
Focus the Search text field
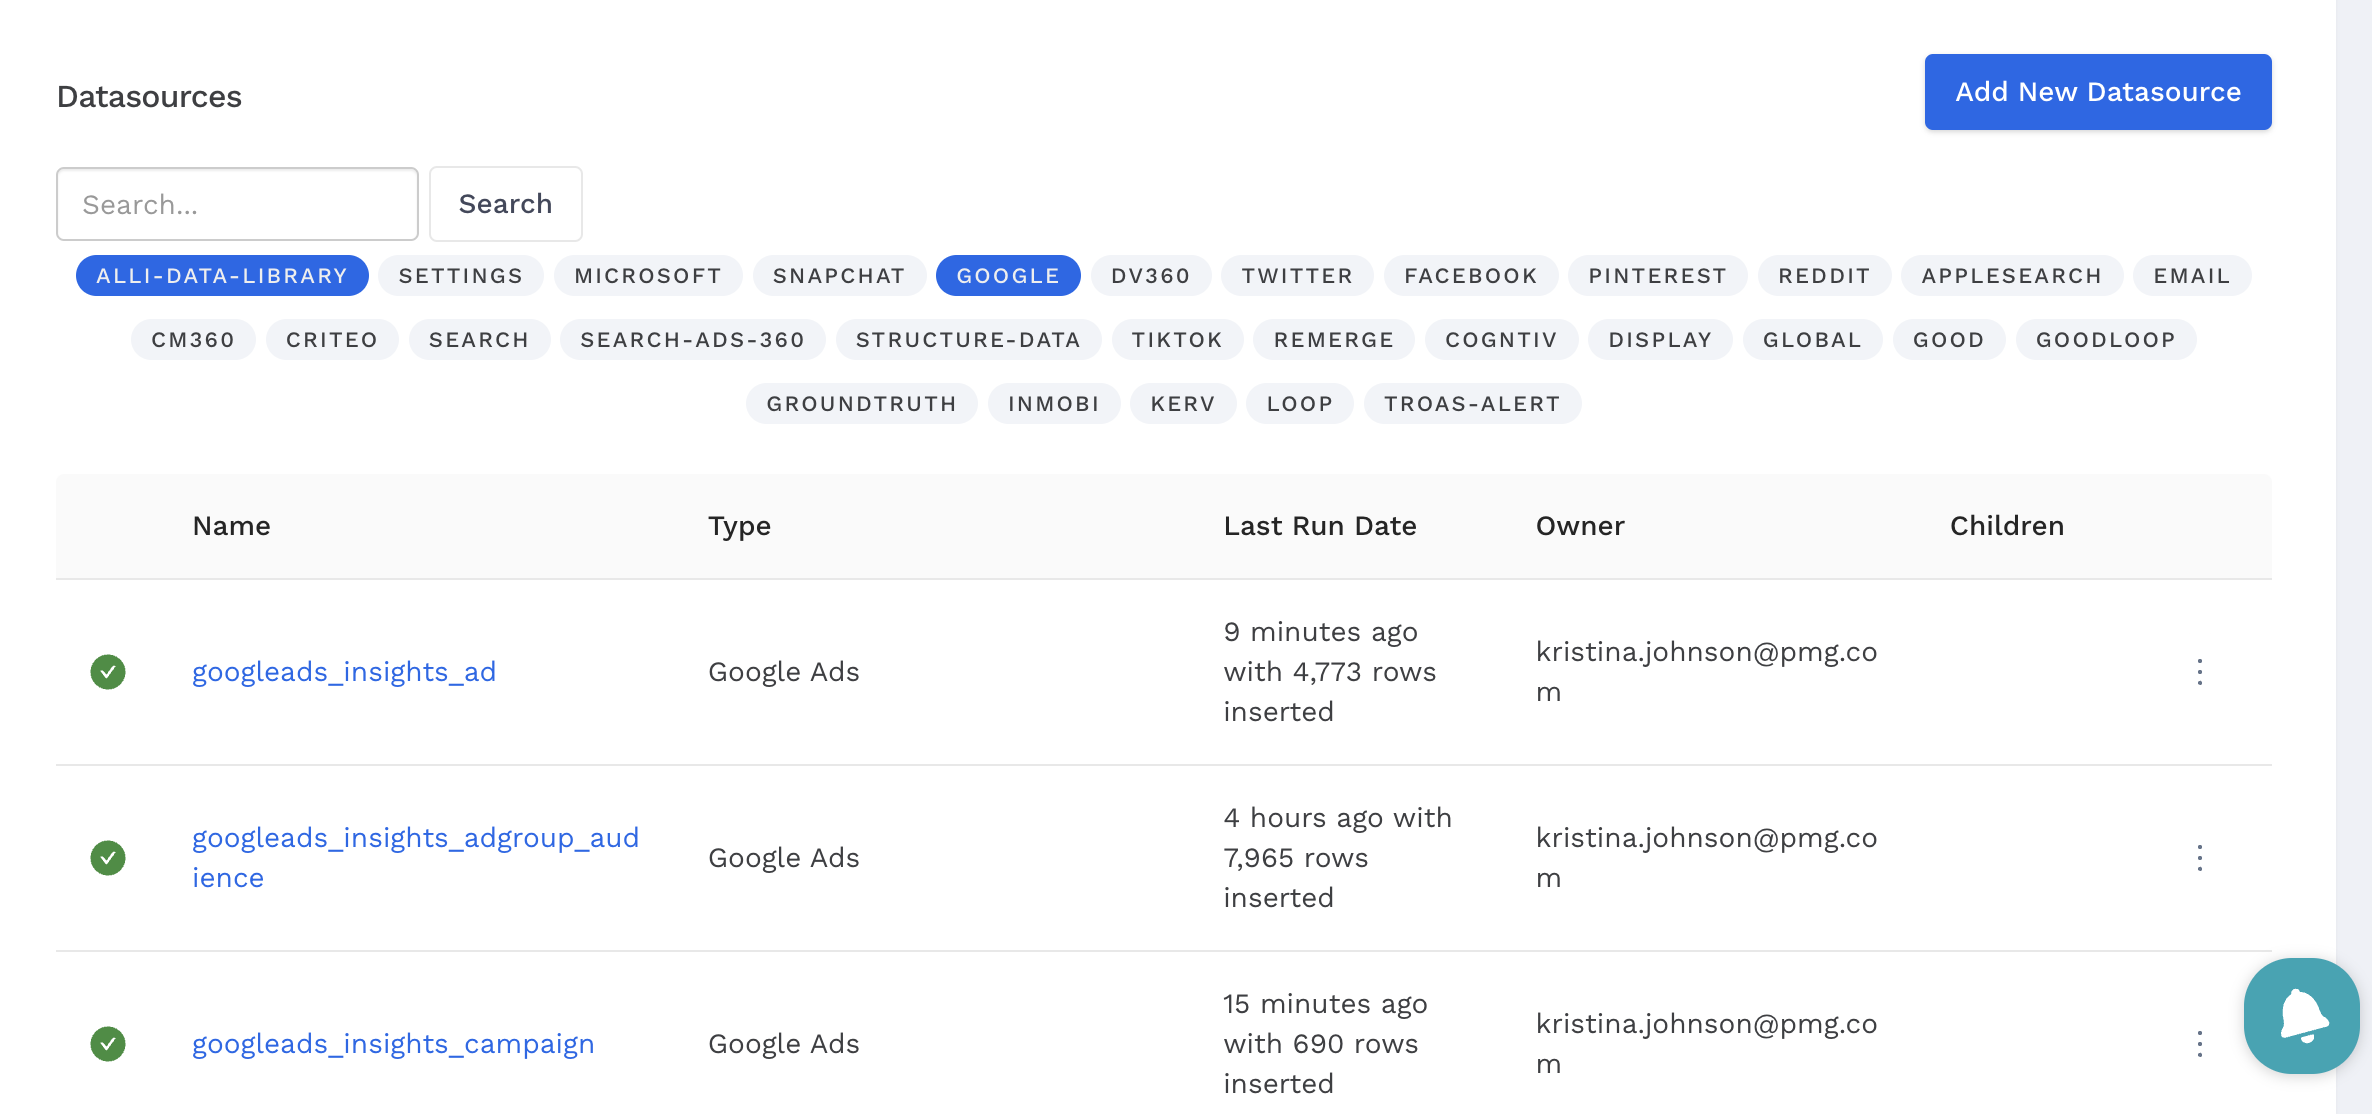pos(237,204)
